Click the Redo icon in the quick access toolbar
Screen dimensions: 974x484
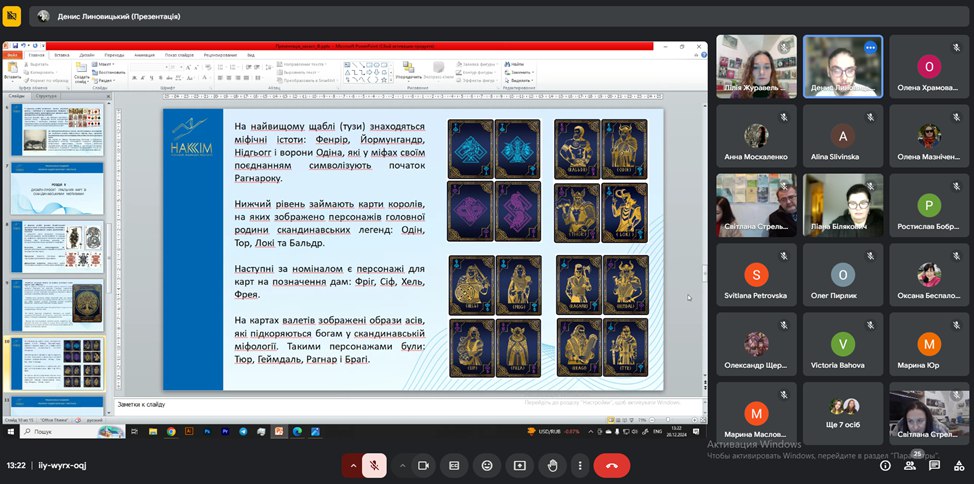[x=35, y=46]
